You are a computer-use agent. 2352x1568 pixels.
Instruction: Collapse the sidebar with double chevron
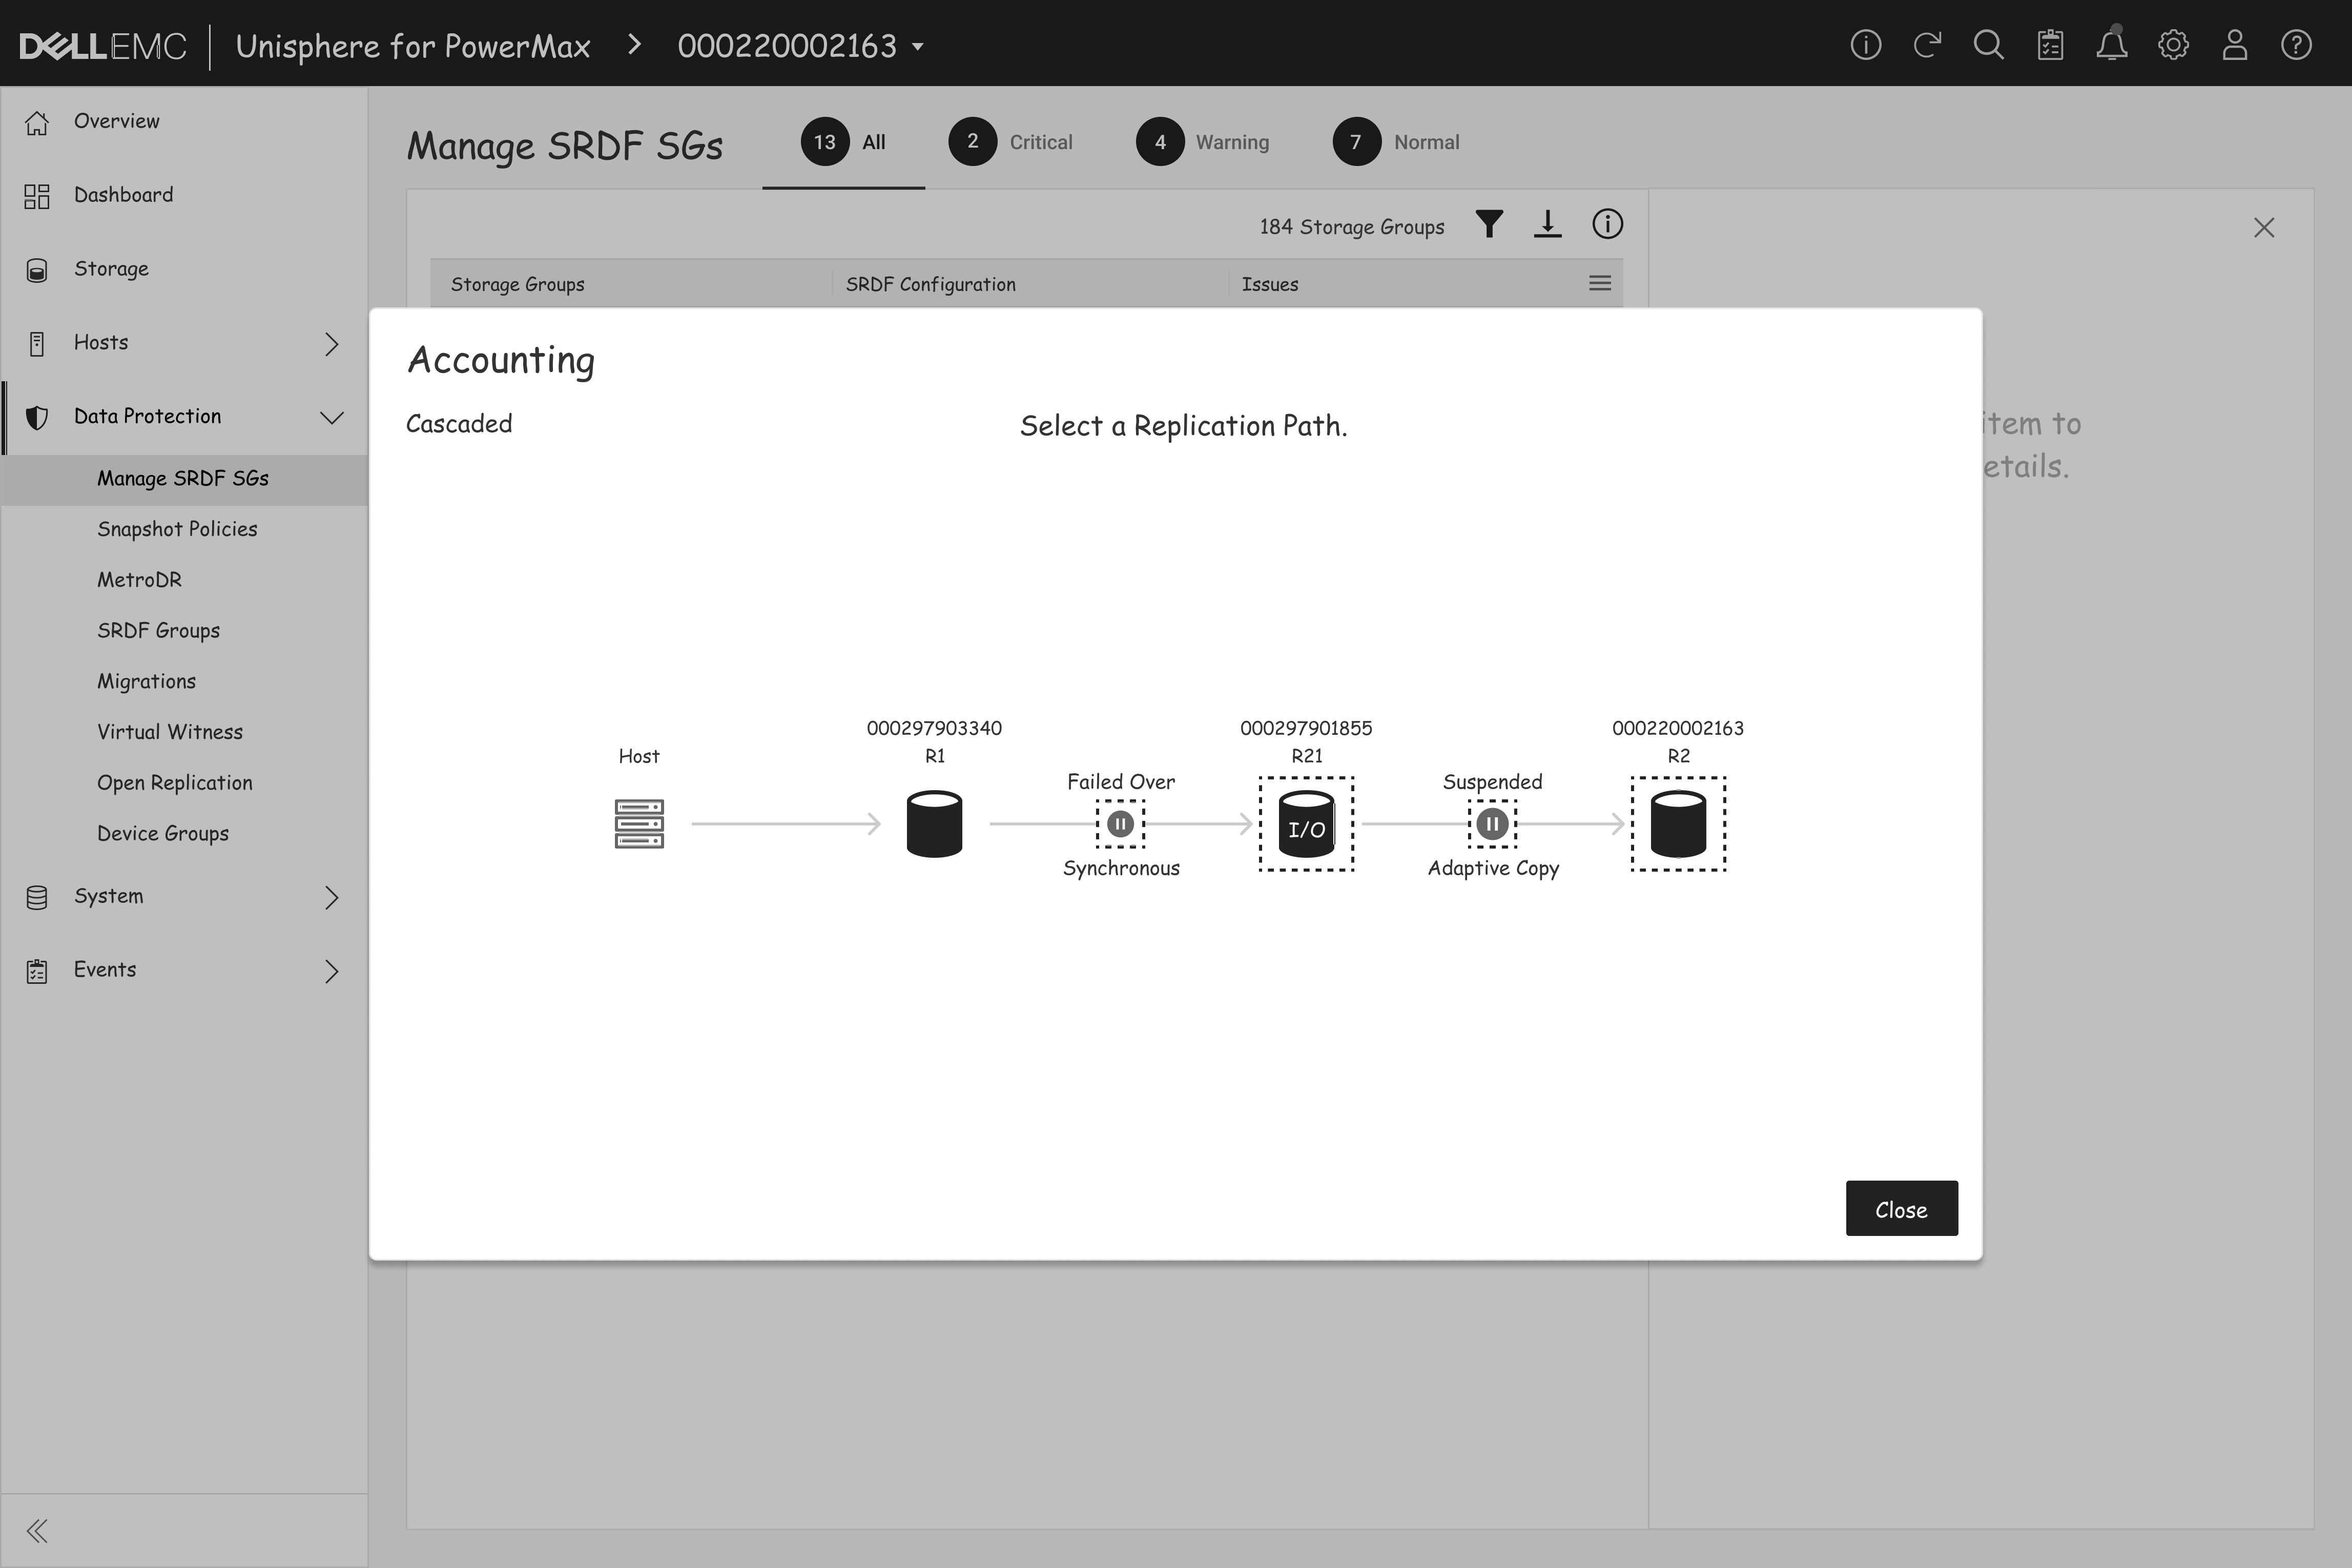(x=37, y=1530)
